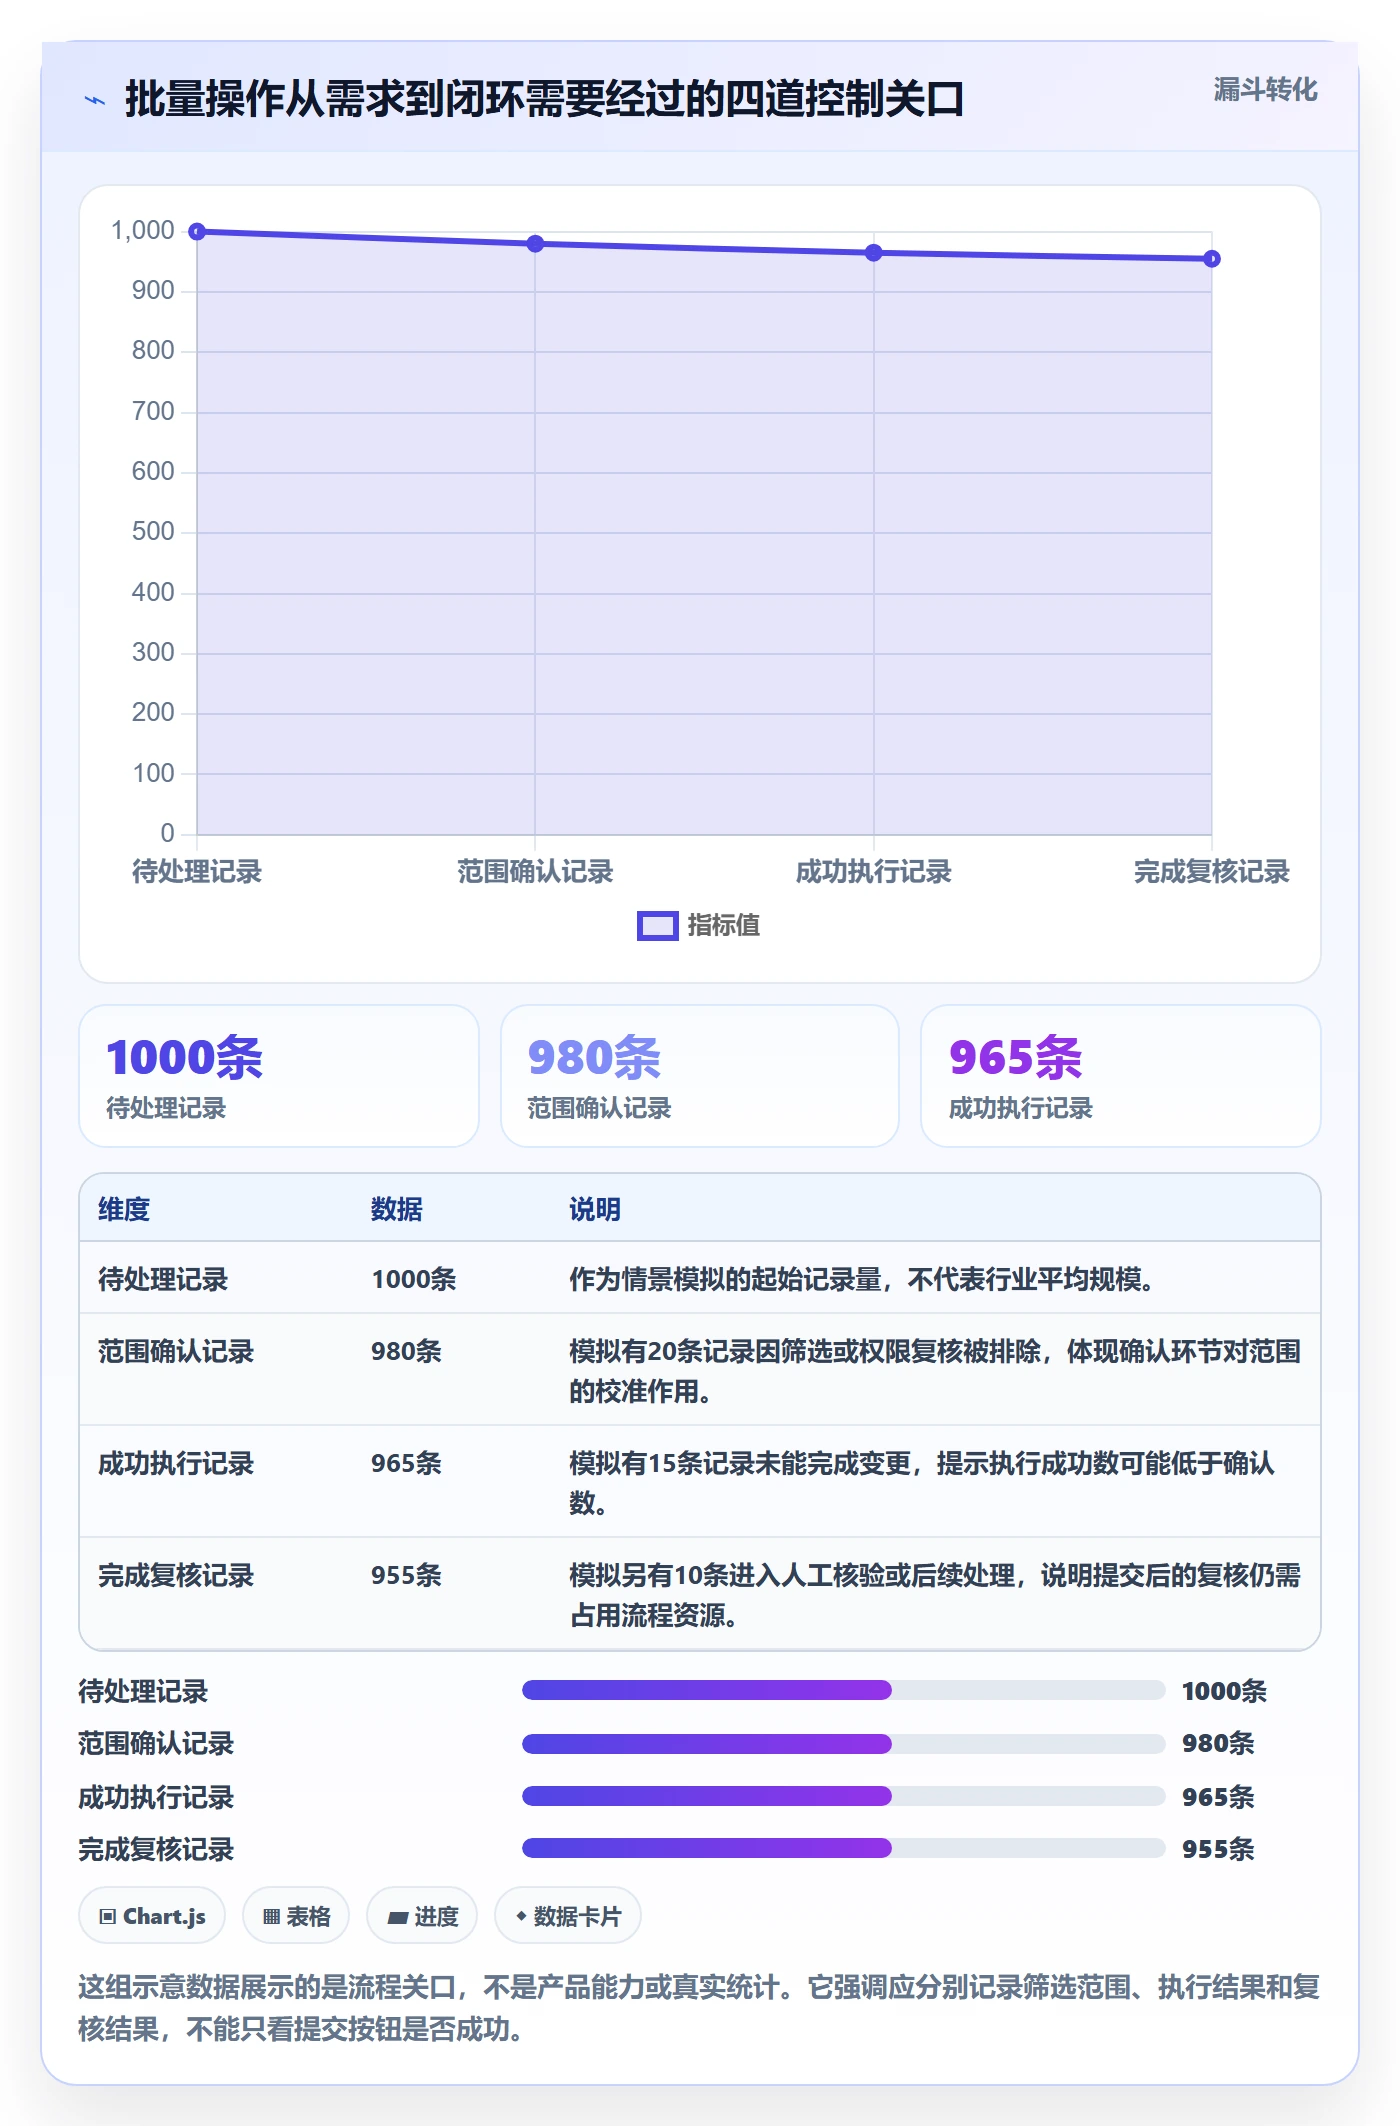Select the 表格 chip
The image size is (1400, 2126).
tap(296, 1916)
